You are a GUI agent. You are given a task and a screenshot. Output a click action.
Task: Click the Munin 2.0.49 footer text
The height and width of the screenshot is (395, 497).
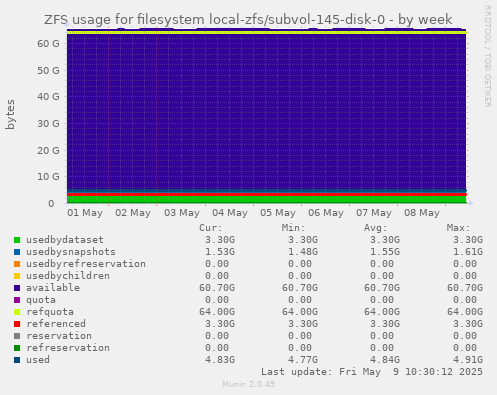pos(249,384)
